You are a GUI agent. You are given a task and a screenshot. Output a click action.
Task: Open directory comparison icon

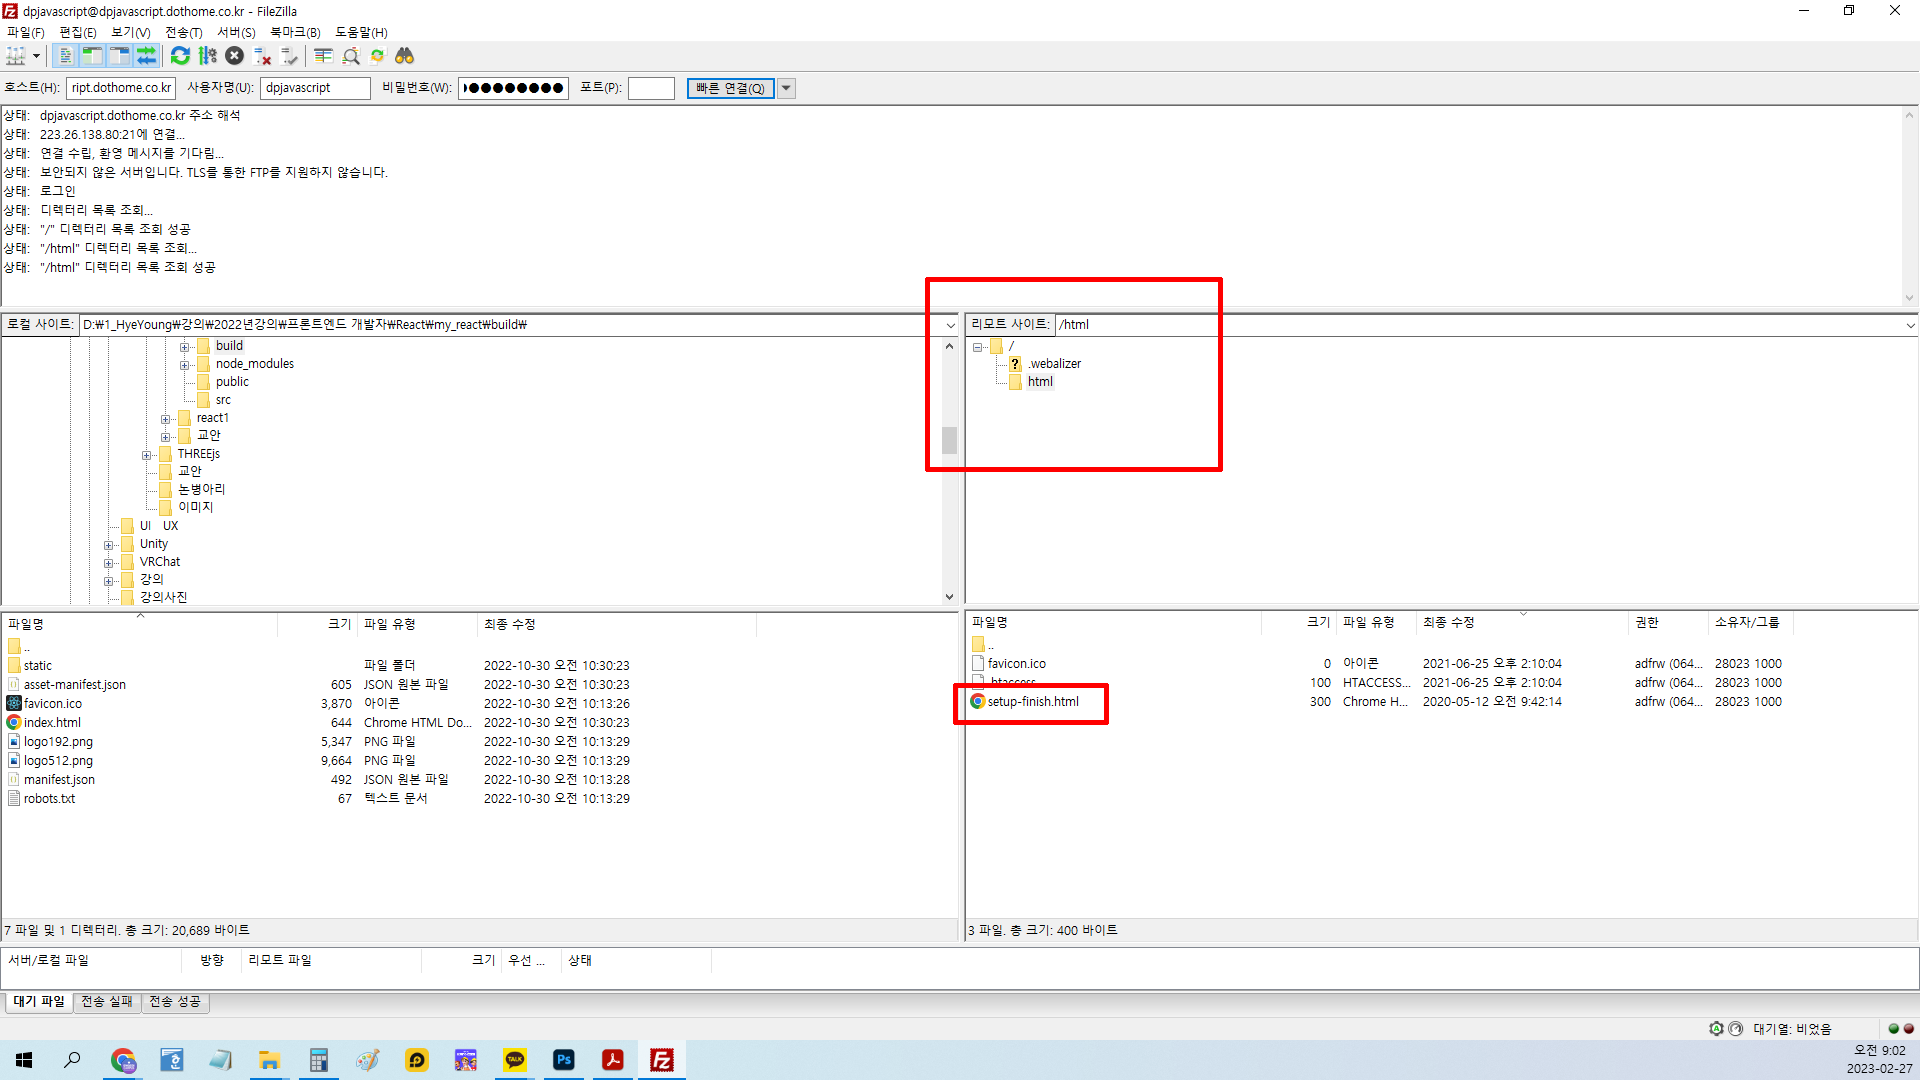coord(323,56)
